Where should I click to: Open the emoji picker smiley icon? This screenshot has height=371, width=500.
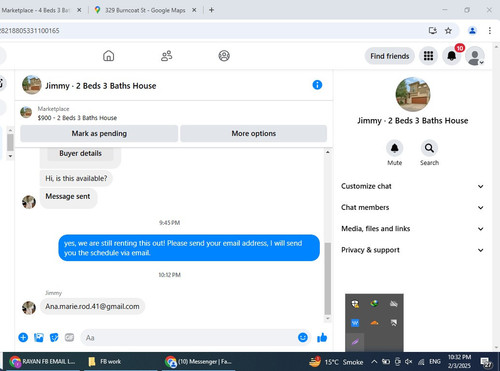point(303,338)
